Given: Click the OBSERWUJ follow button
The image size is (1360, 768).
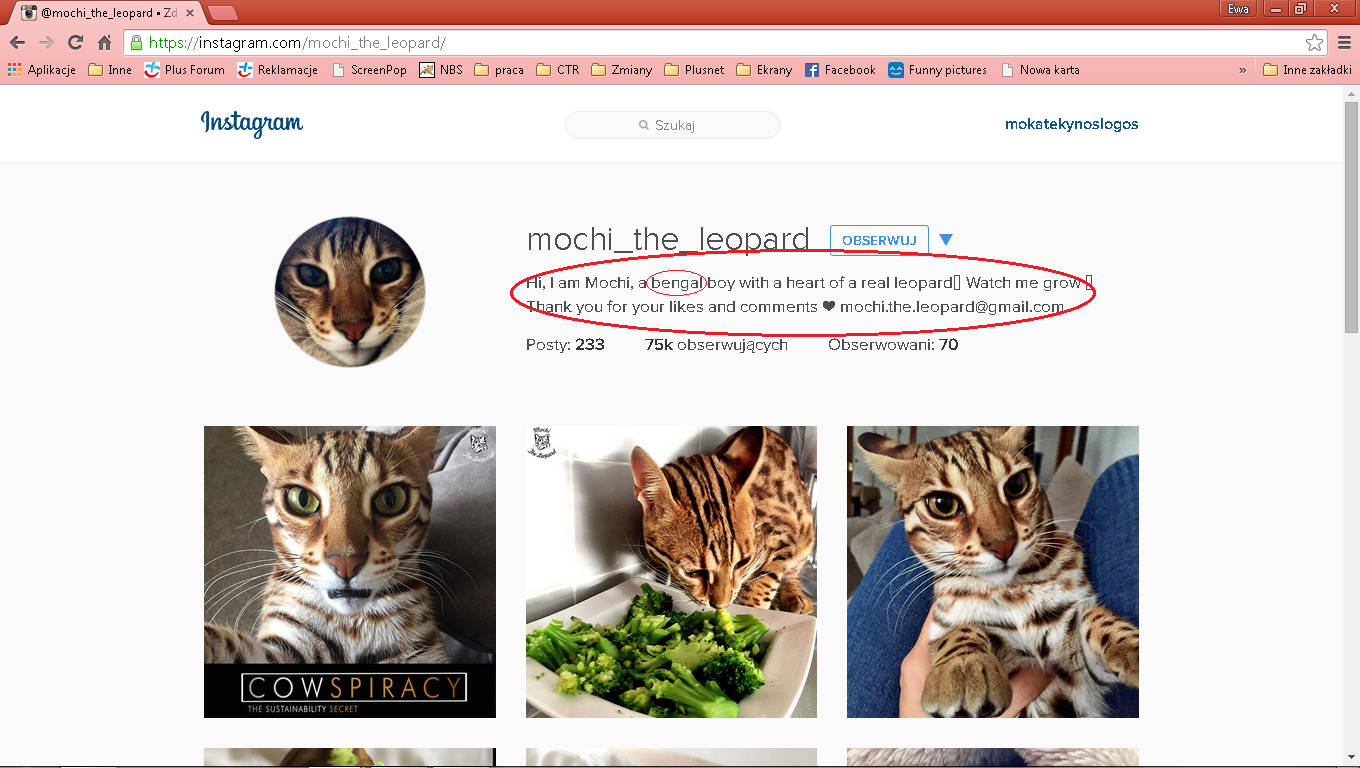Looking at the screenshot, I should (879, 240).
